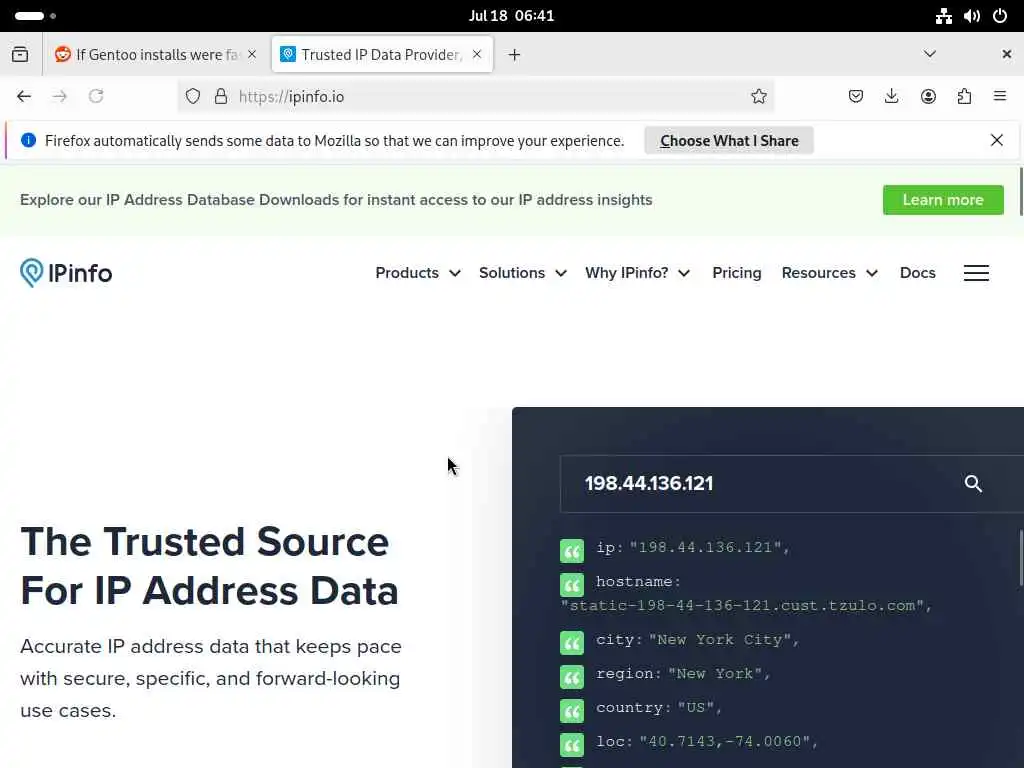The width and height of the screenshot is (1024, 768).
Task: Click the search magnifier in IP box
Action: point(973,484)
